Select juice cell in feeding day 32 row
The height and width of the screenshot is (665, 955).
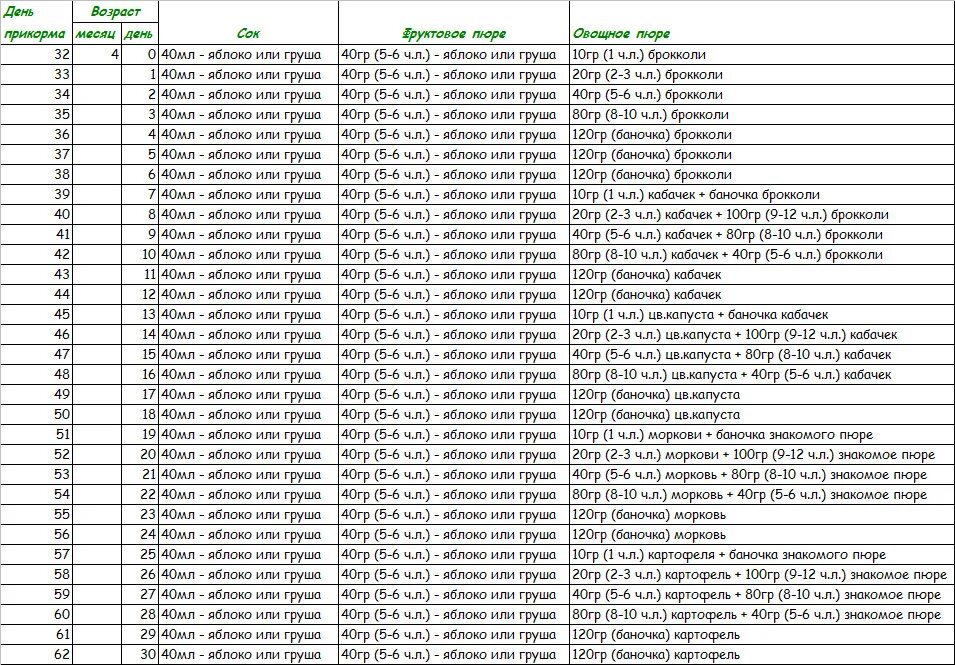248,55
